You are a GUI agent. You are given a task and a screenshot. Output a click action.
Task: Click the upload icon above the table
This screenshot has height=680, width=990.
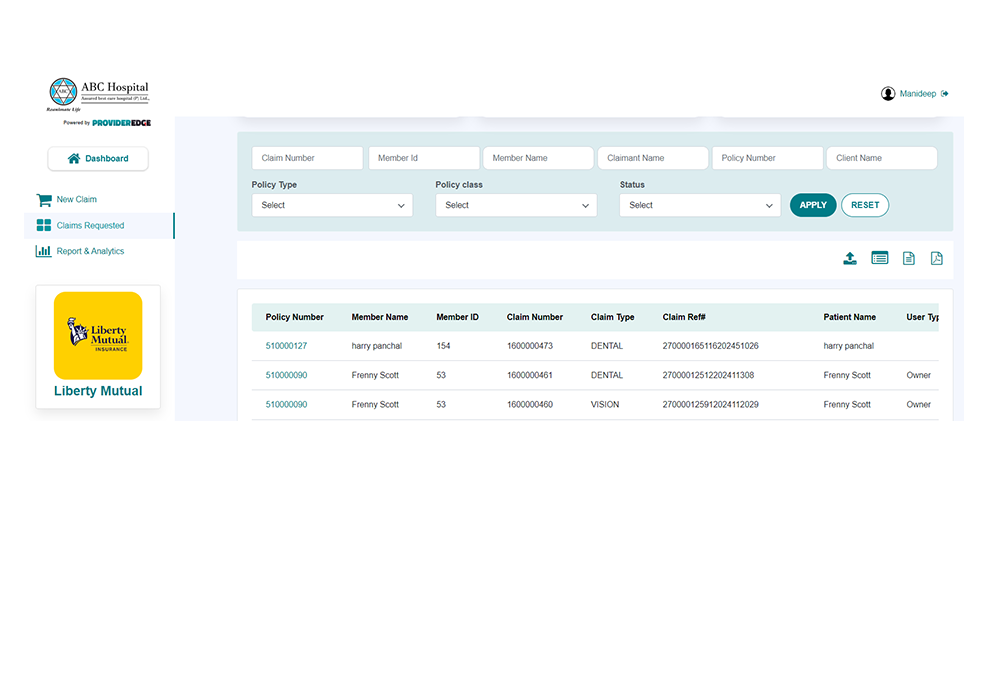pos(849,258)
